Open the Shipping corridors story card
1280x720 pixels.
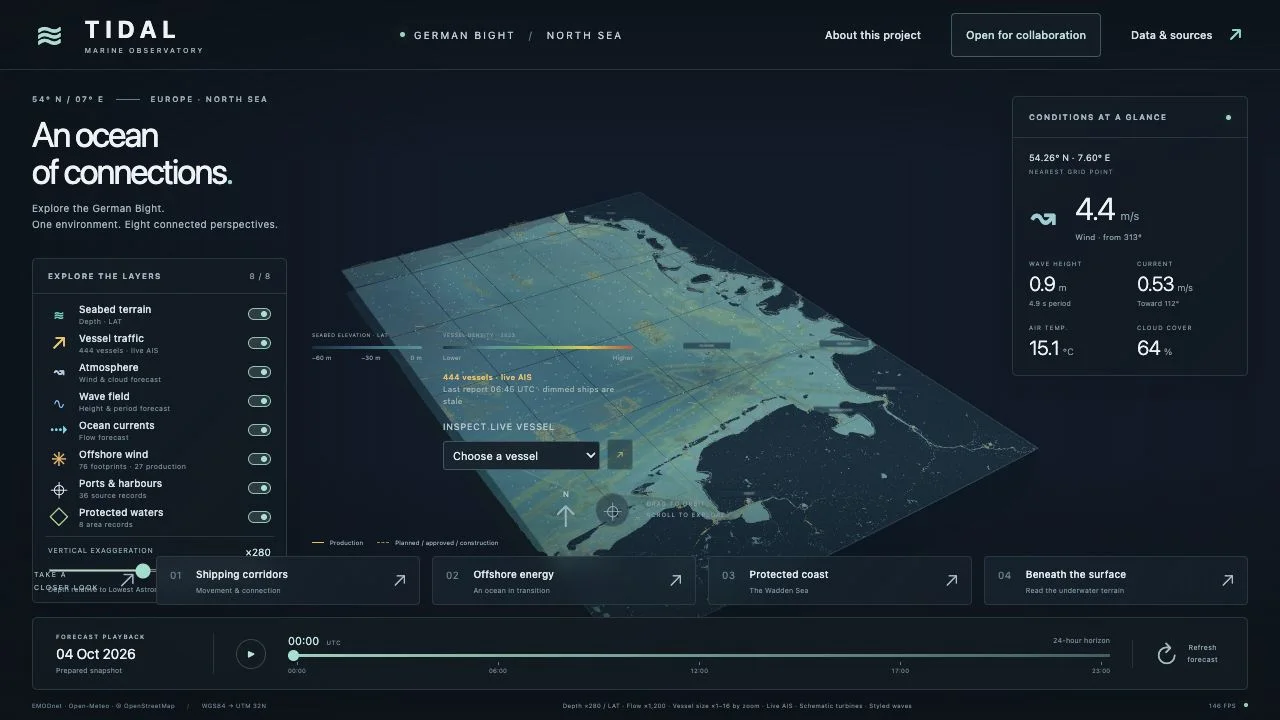point(288,580)
